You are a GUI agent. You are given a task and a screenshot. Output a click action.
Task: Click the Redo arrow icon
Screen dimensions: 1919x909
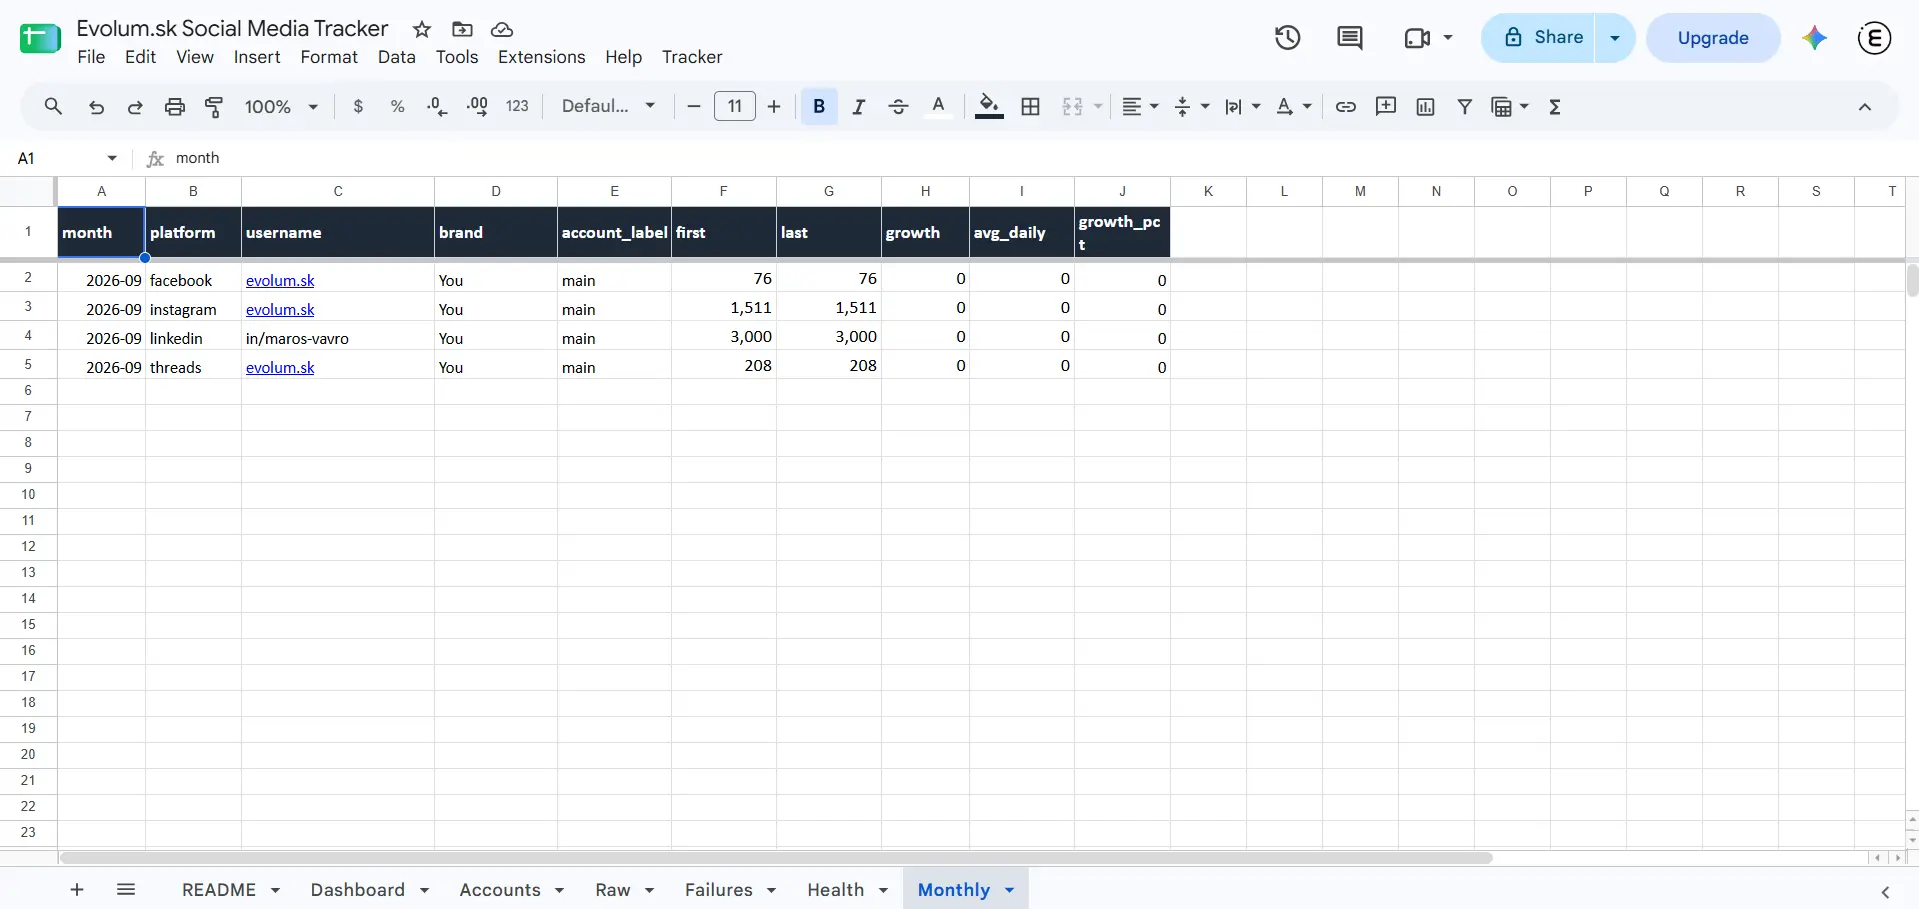[135, 107]
